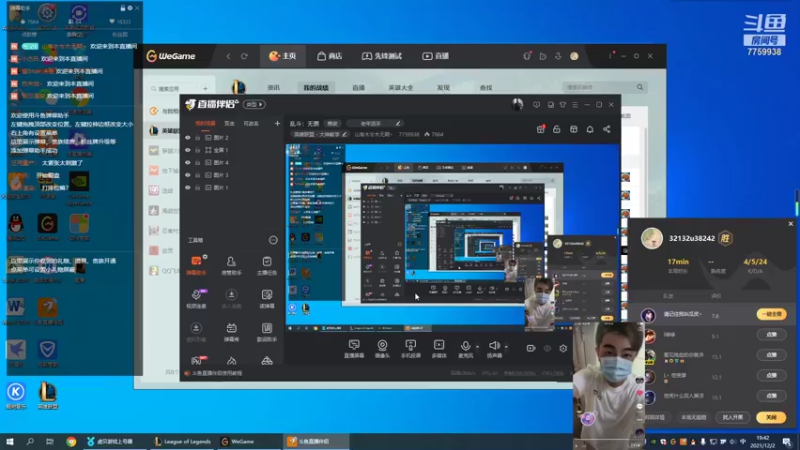The height and width of the screenshot is (450, 800).
Task: Click the yellow 关闭 button in the match panel
Action: pyautogui.click(x=771, y=417)
